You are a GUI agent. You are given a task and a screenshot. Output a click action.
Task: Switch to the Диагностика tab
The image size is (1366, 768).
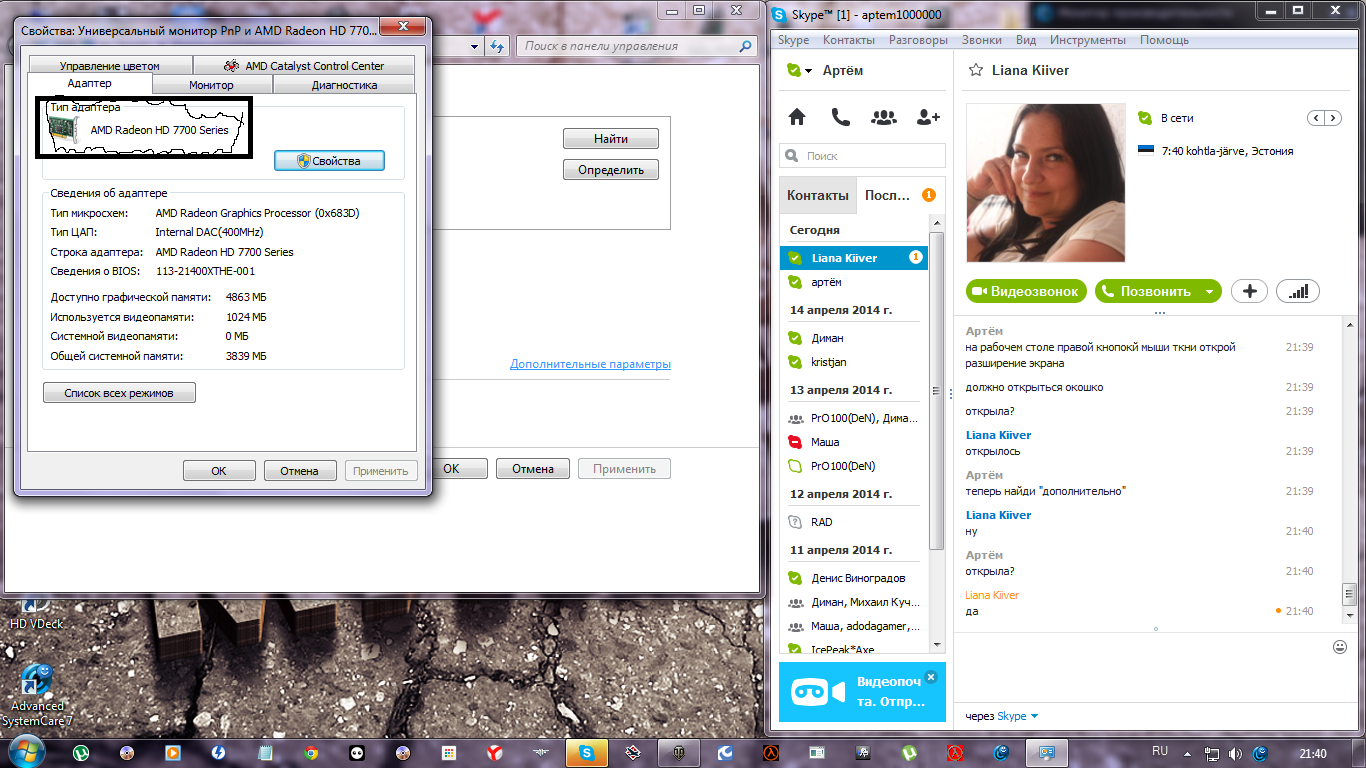click(344, 86)
